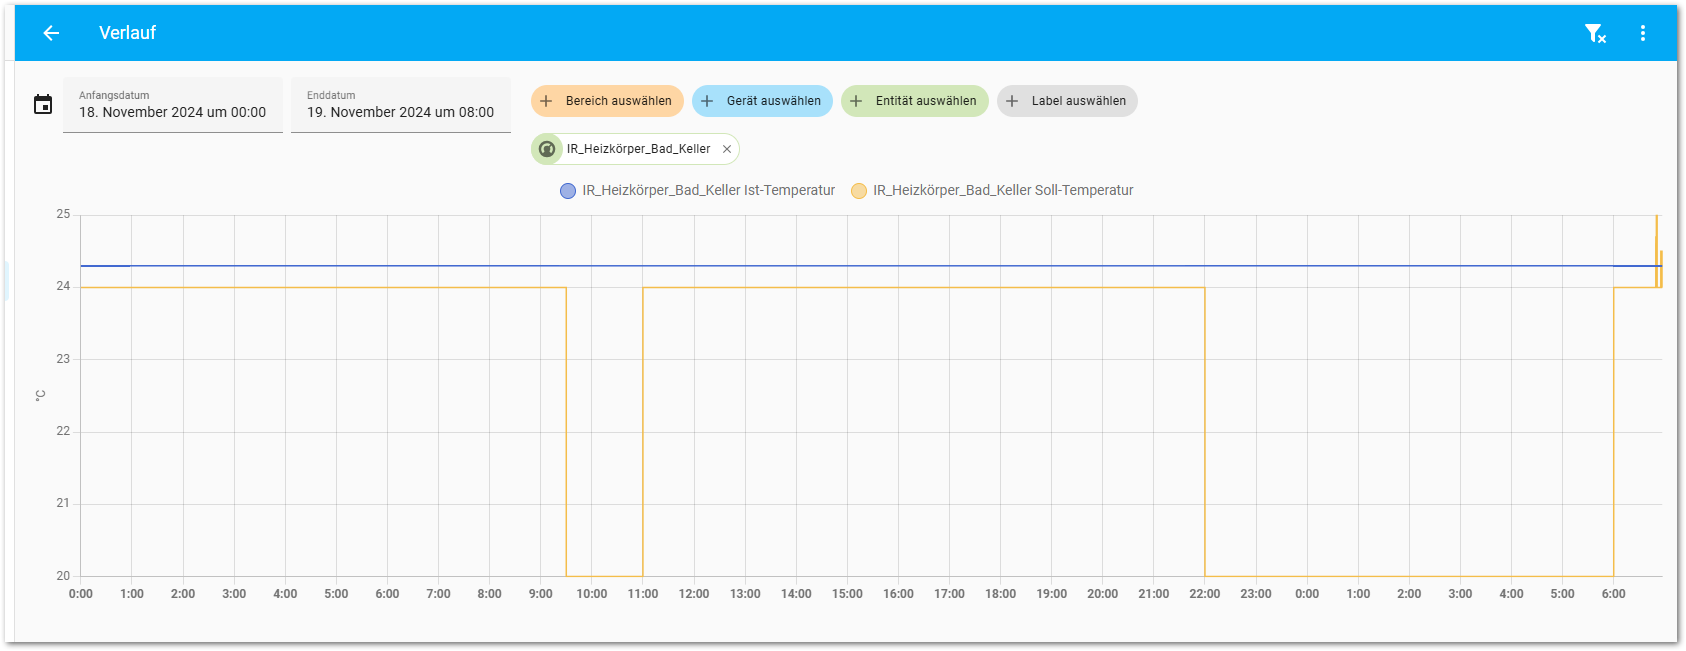Click the blue Ist-Temperatur legend color dot
Image resolution: width=1686 pixels, height=651 pixels.
[x=568, y=191]
